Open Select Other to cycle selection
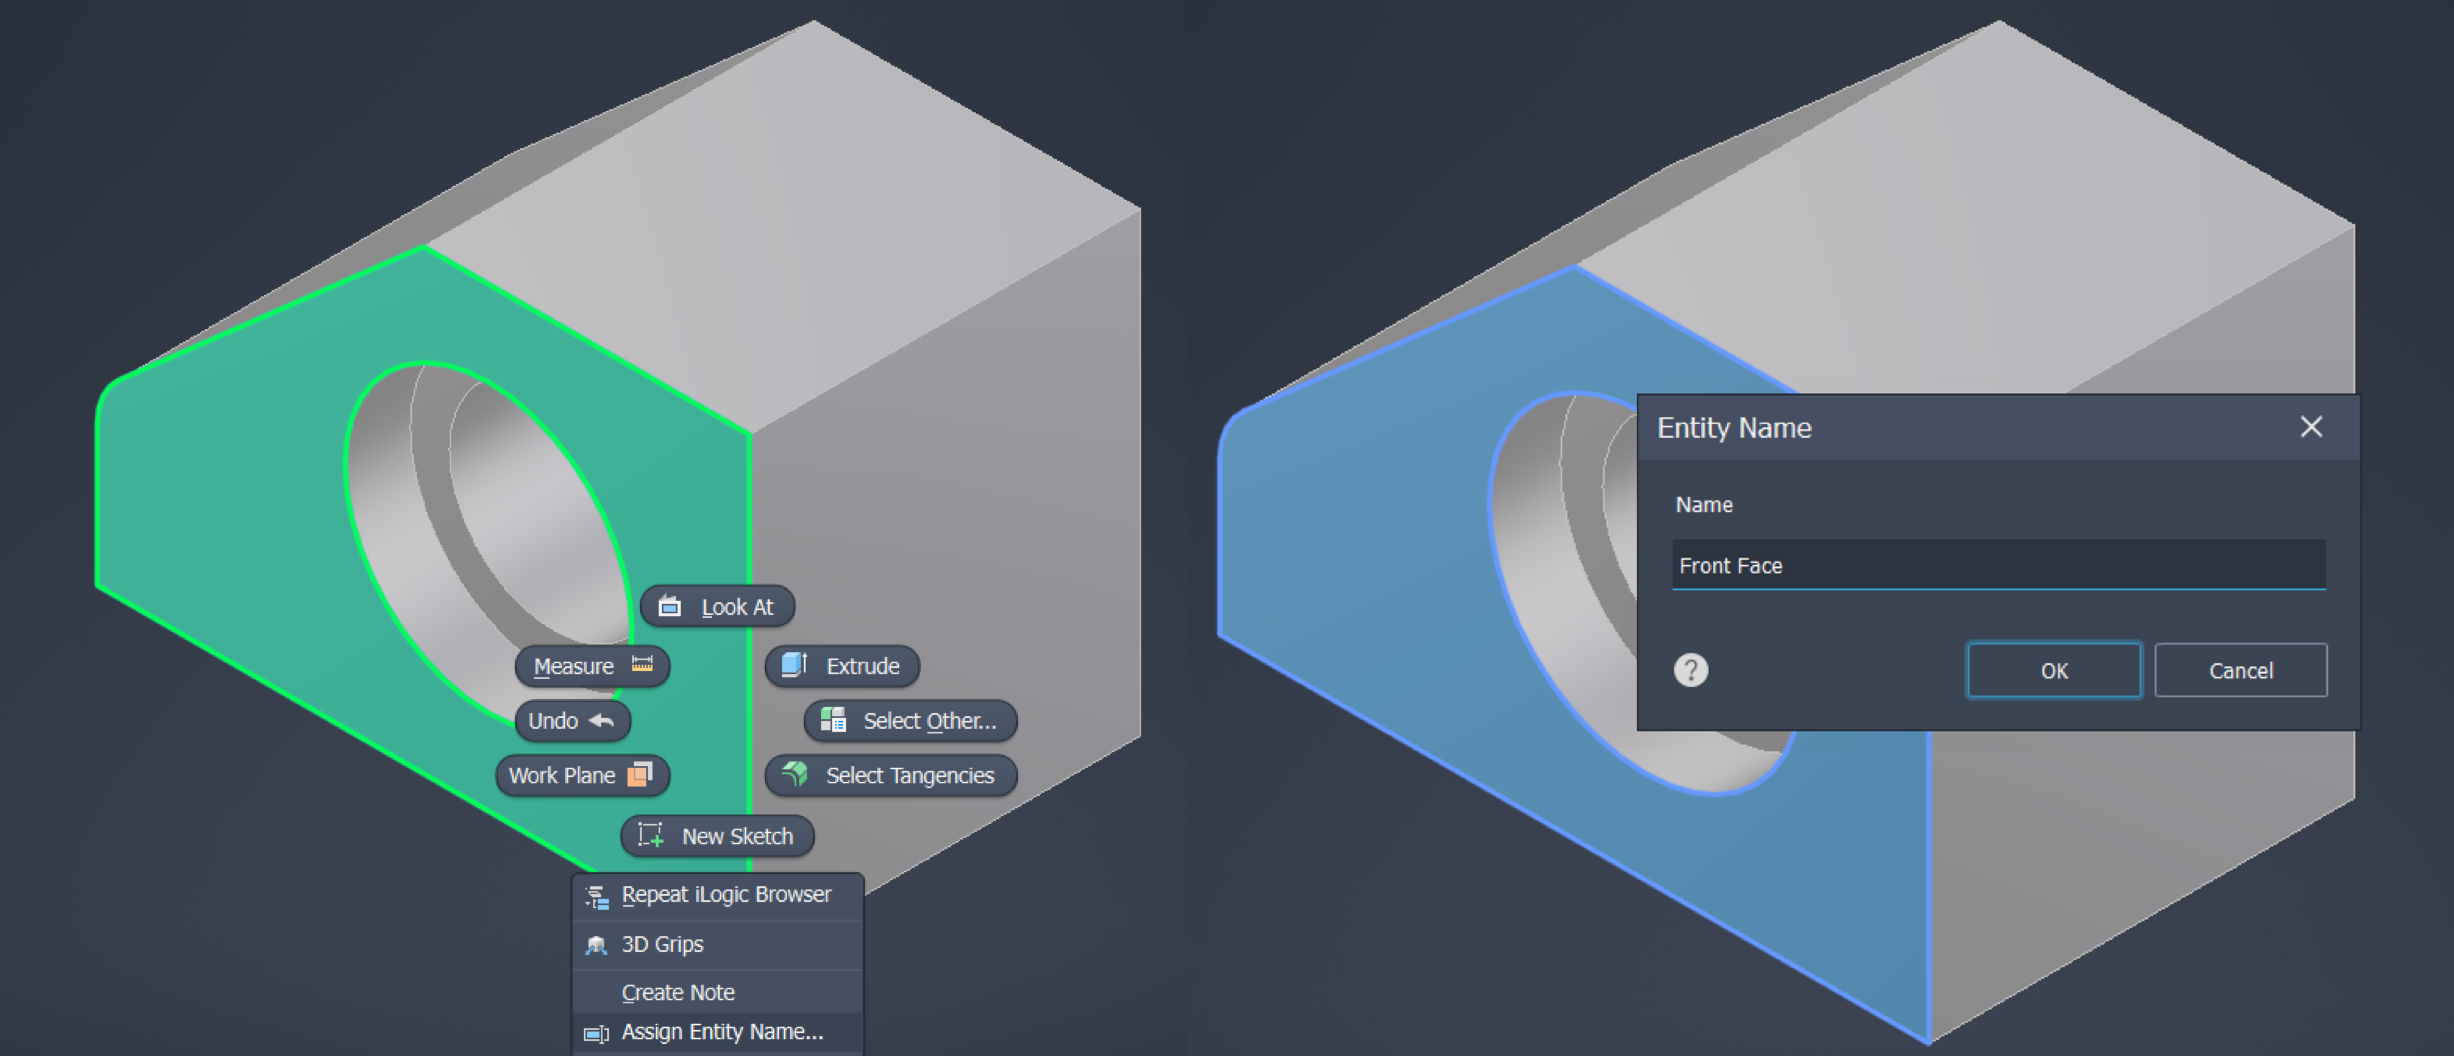This screenshot has height=1056, width=2454. coord(909,721)
